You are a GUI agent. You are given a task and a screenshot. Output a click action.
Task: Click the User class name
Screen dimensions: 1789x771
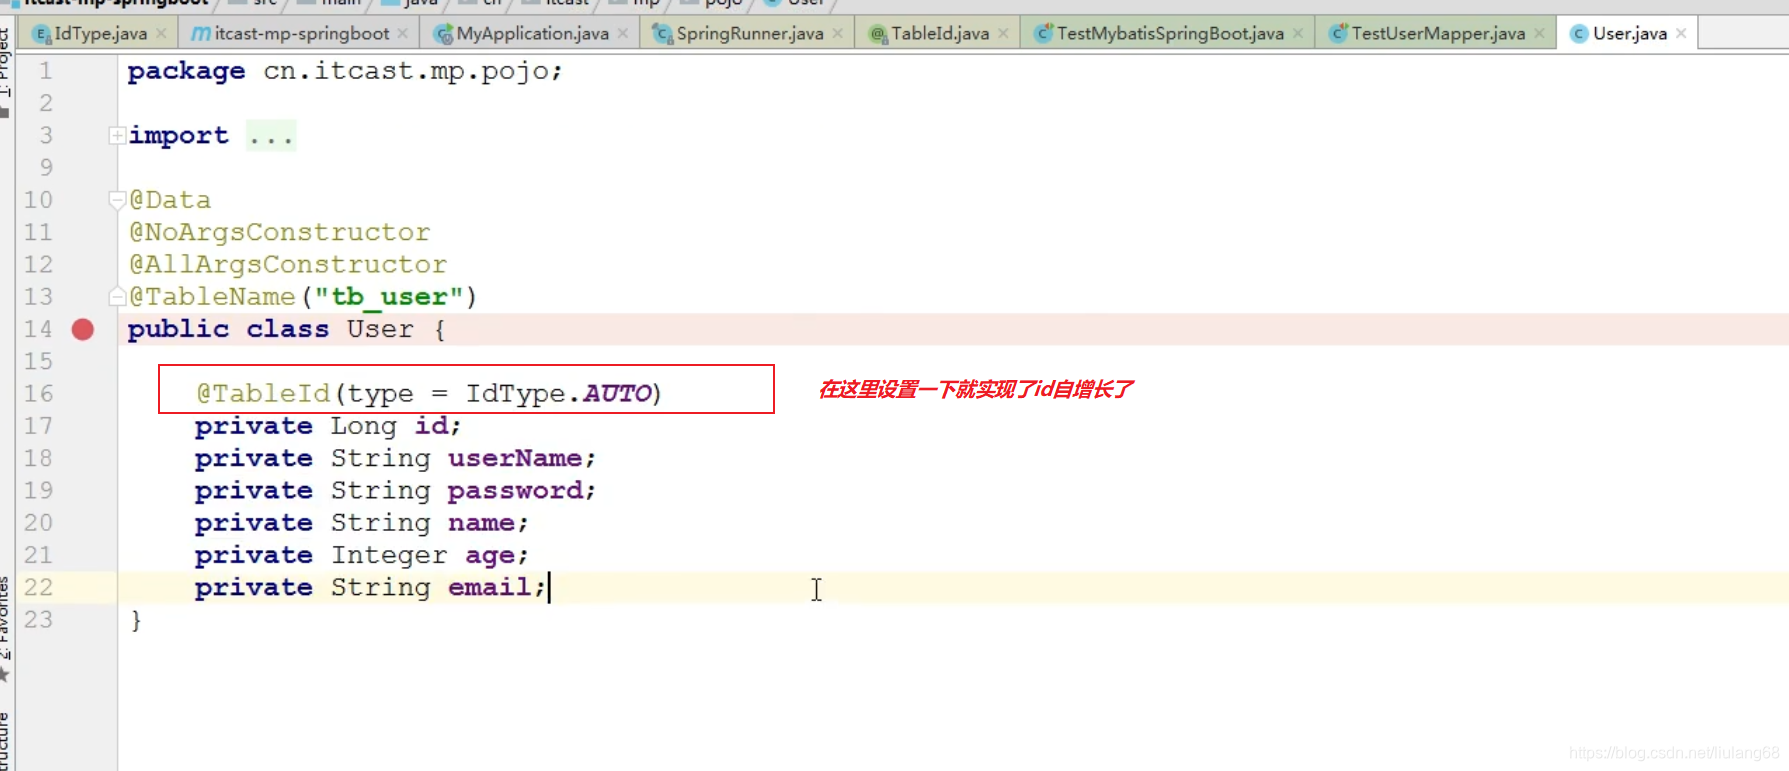pyautogui.click(x=380, y=329)
